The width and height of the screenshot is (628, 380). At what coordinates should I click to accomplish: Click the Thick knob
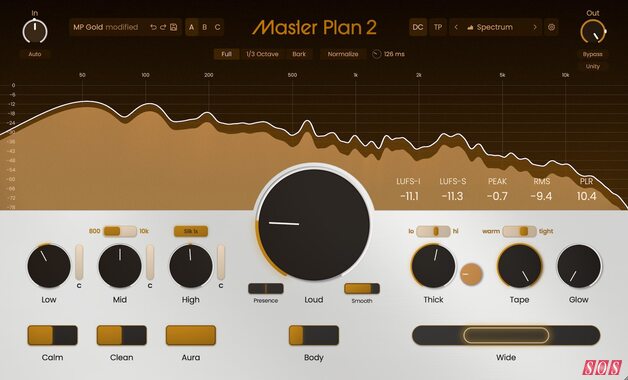coord(433,266)
